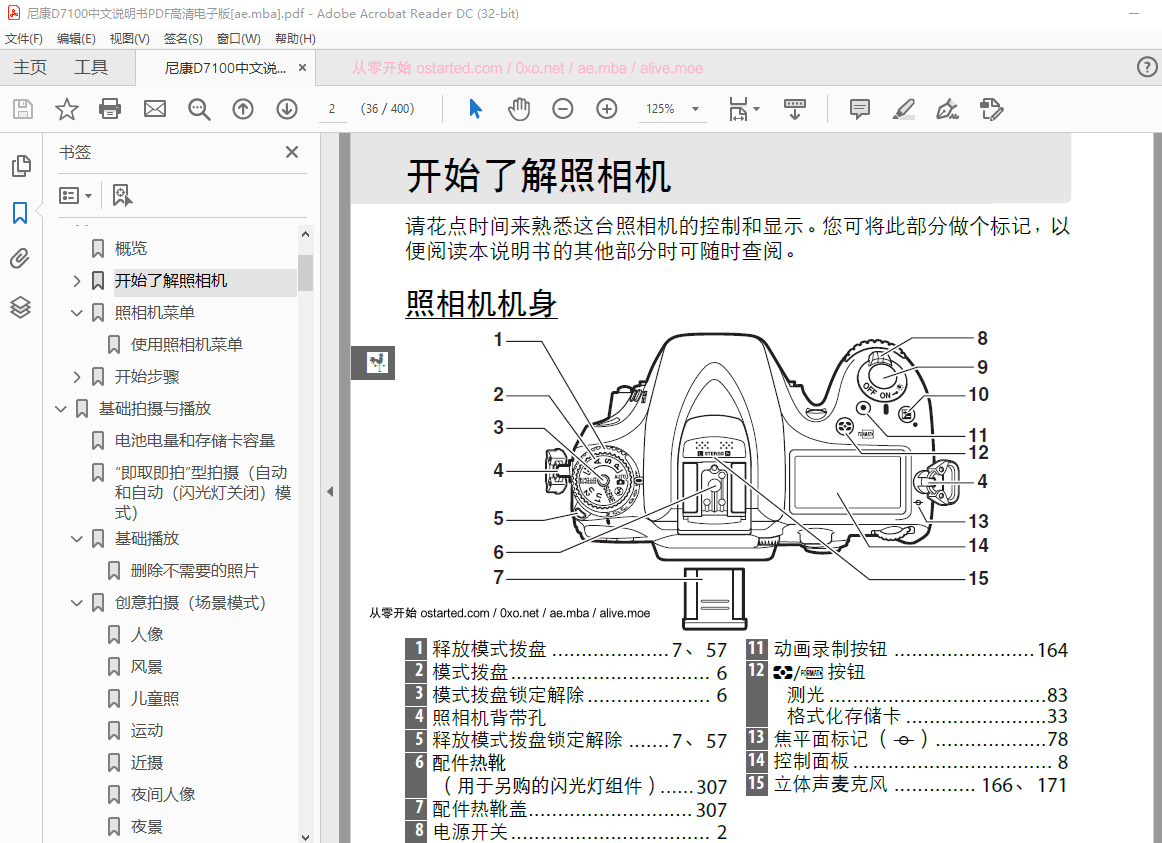This screenshot has width=1162, height=843.
Task: Select the 删除不需要的照片 bookmark
Action: click(x=194, y=570)
